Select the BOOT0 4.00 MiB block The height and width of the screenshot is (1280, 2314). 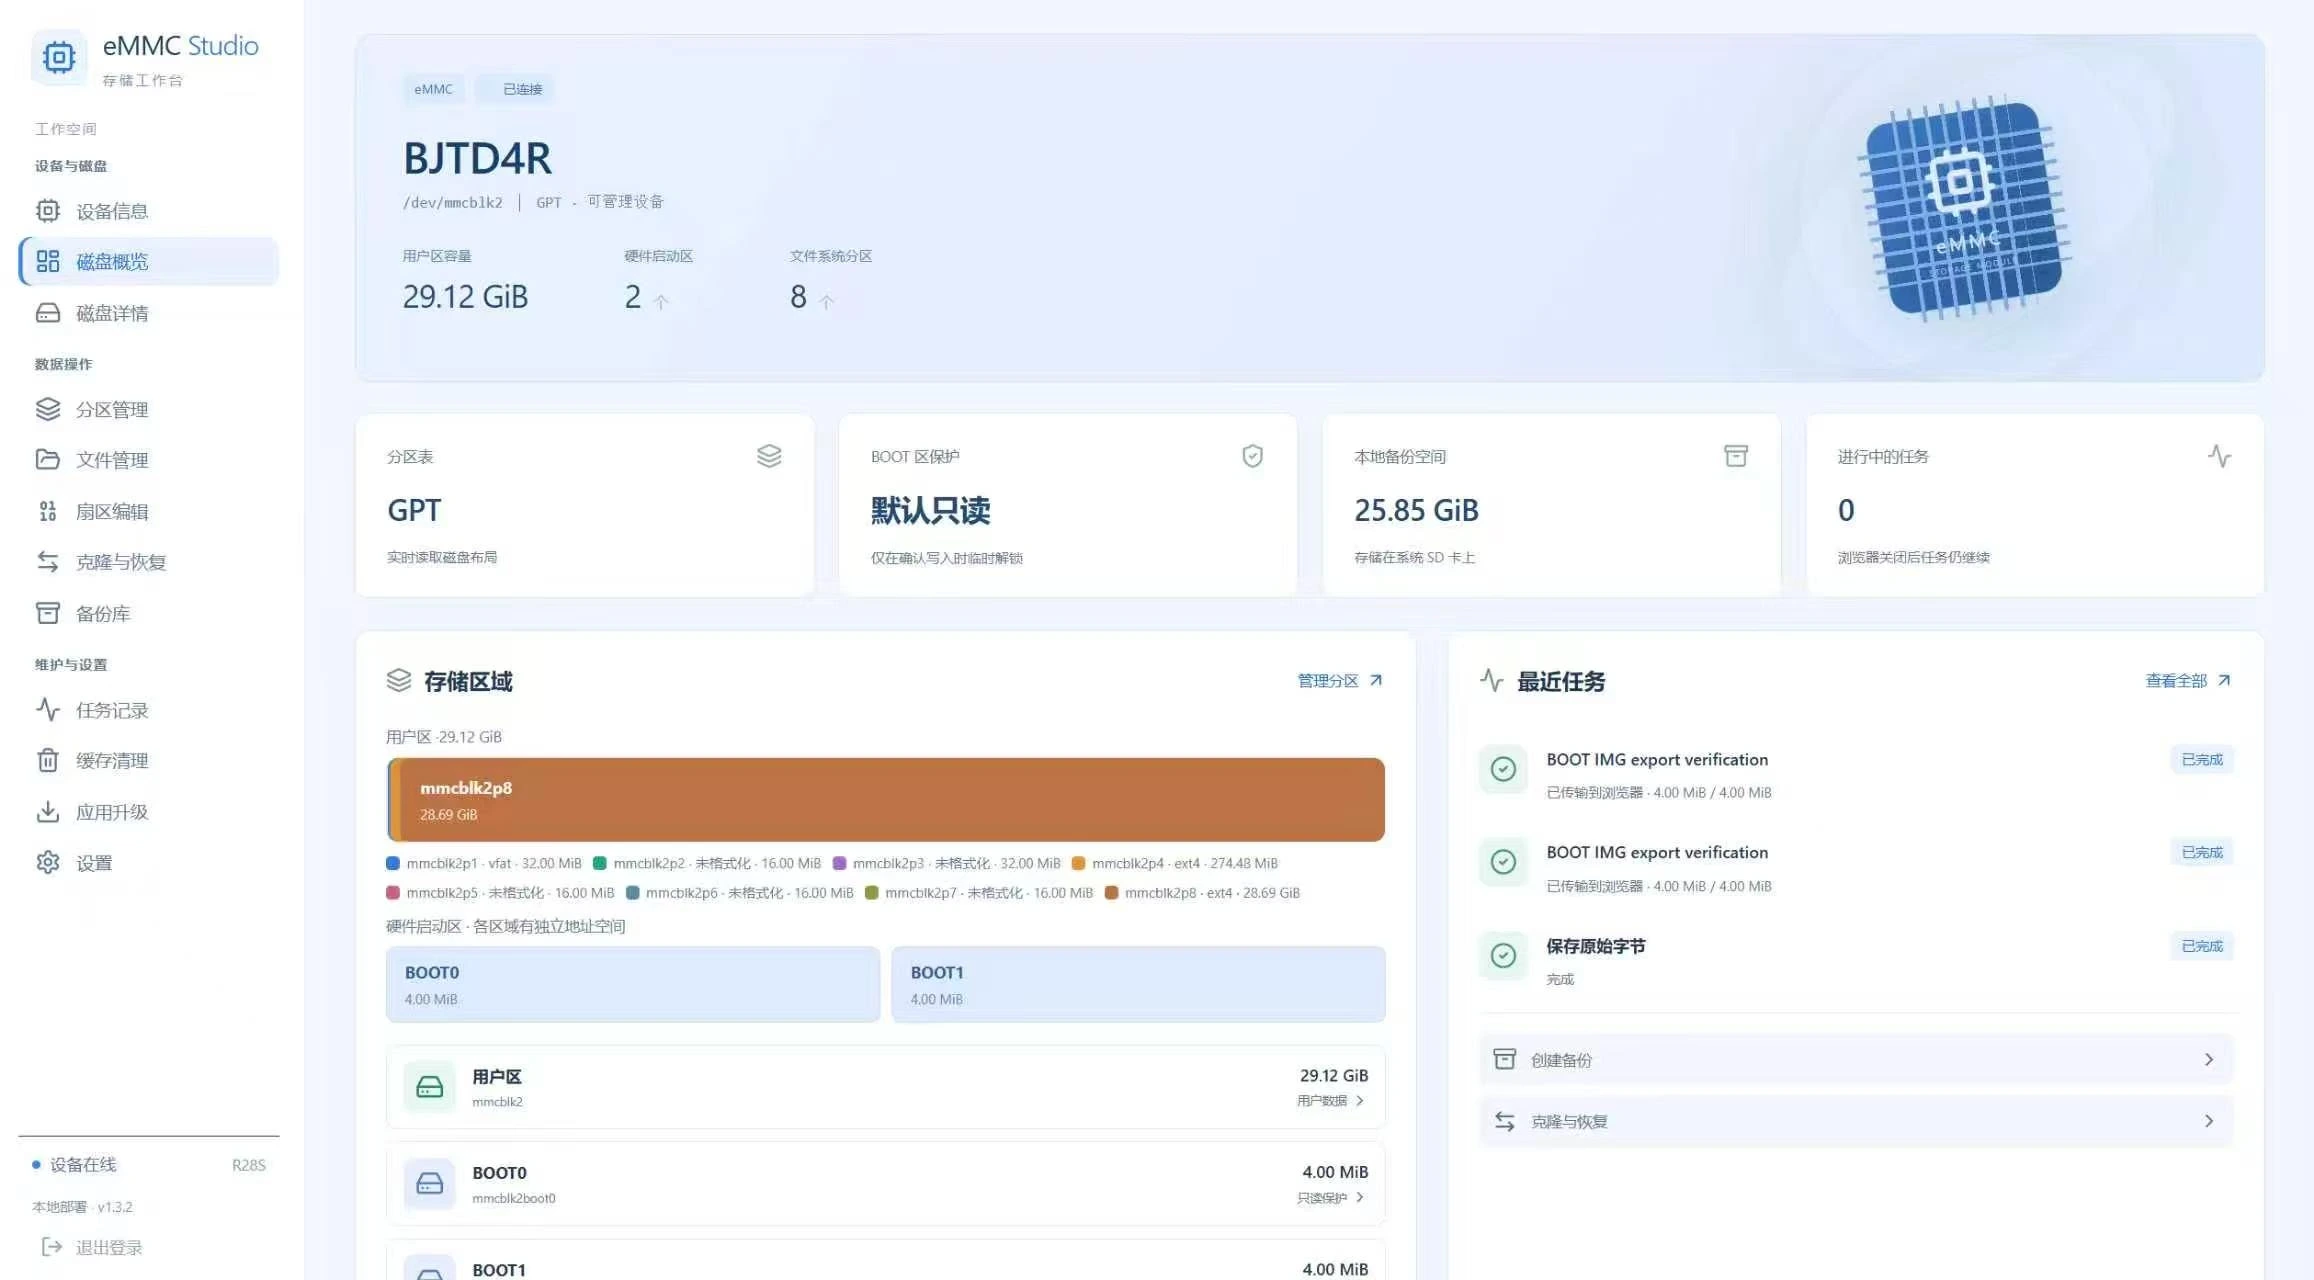[633, 984]
